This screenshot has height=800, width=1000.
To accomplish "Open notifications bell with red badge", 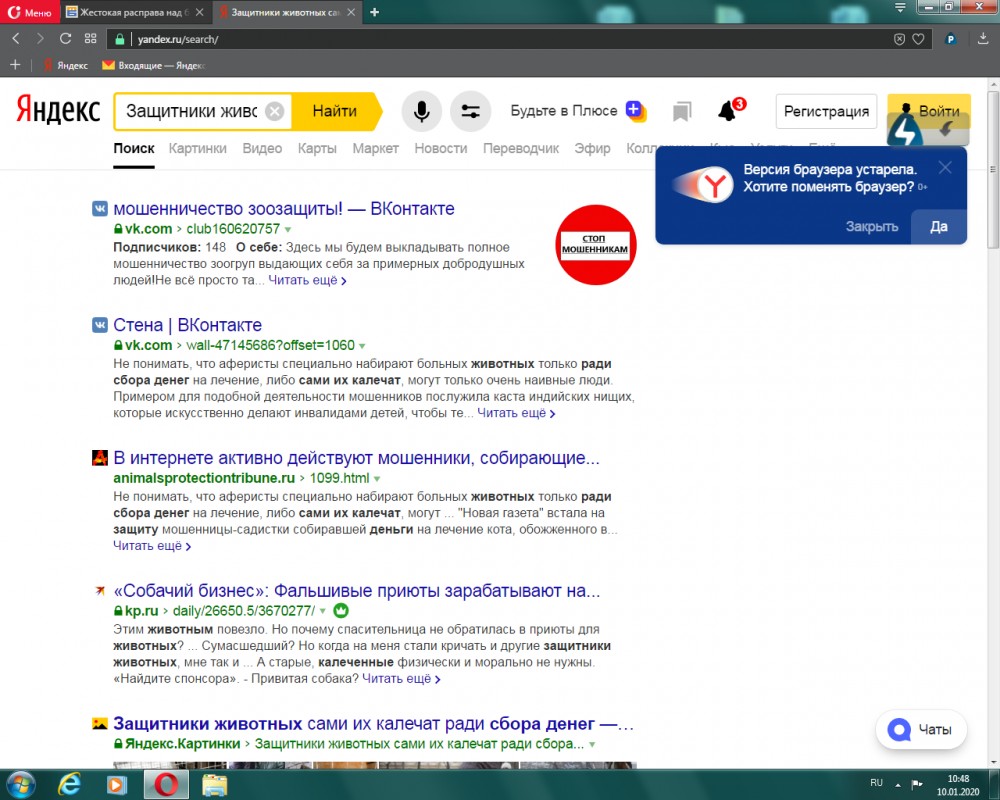I will (728, 112).
